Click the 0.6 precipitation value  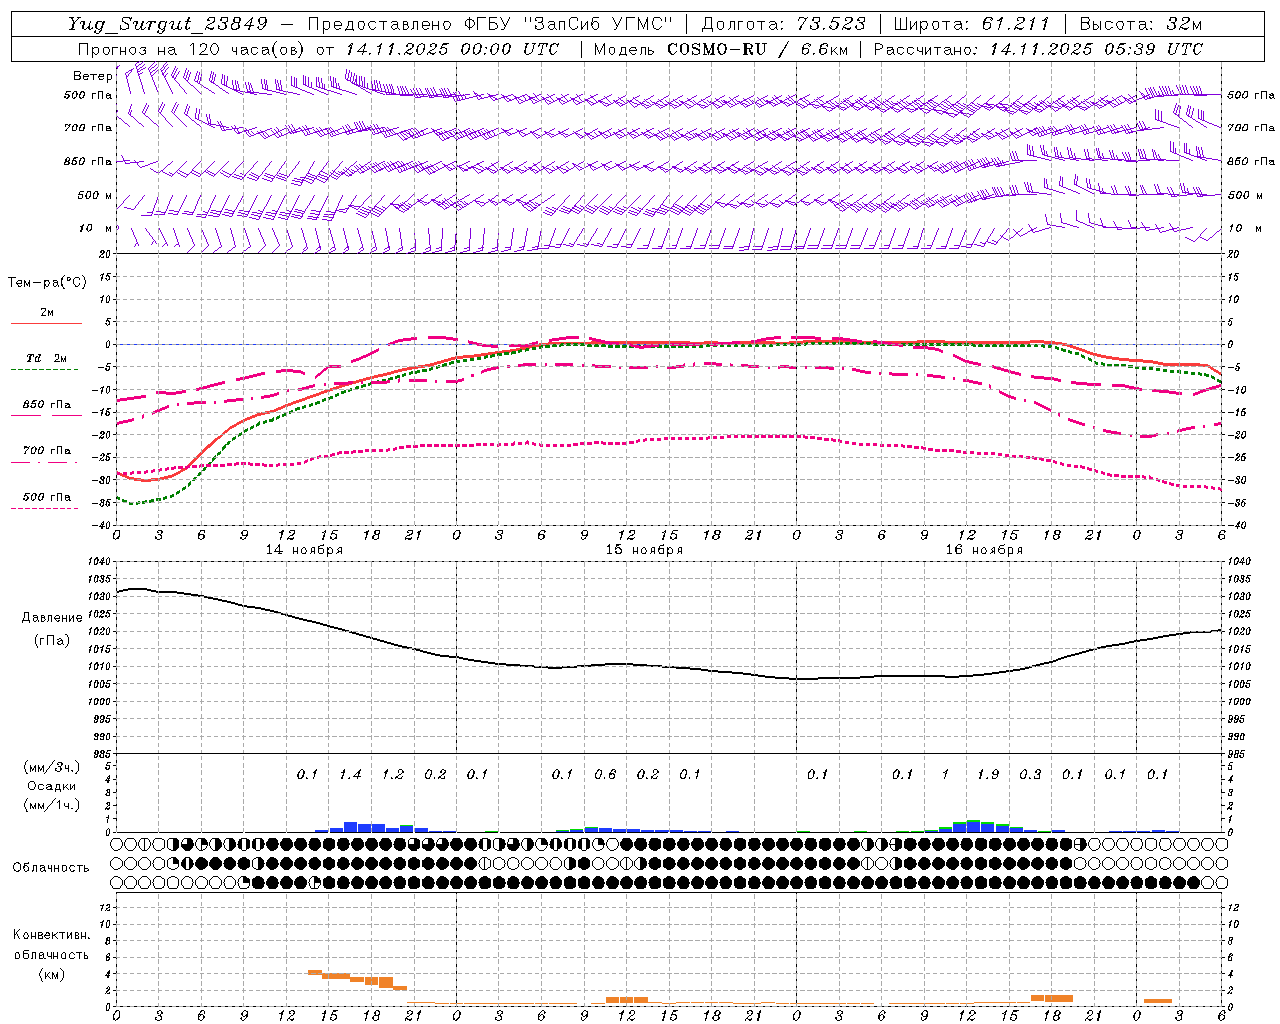pyautogui.click(x=605, y=775)
